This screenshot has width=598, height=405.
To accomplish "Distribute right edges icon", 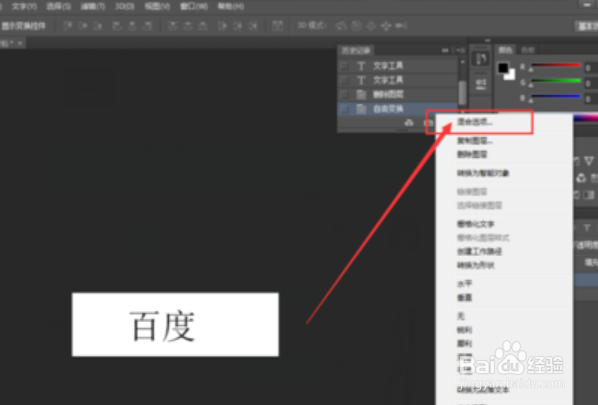I will pyautogui.click(x=253, y=26).
